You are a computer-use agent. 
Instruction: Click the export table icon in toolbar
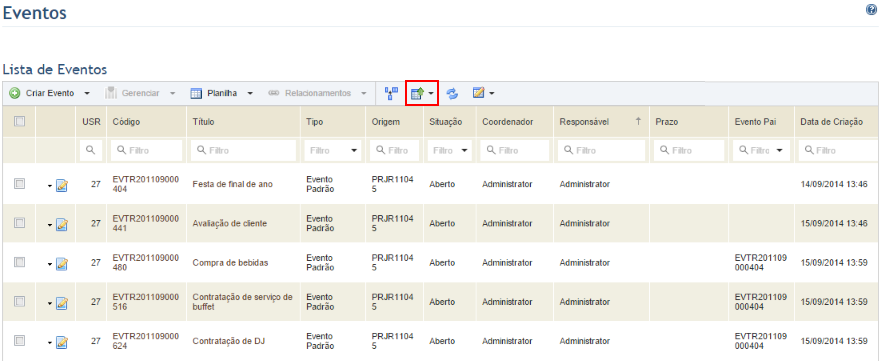(417, 93)
